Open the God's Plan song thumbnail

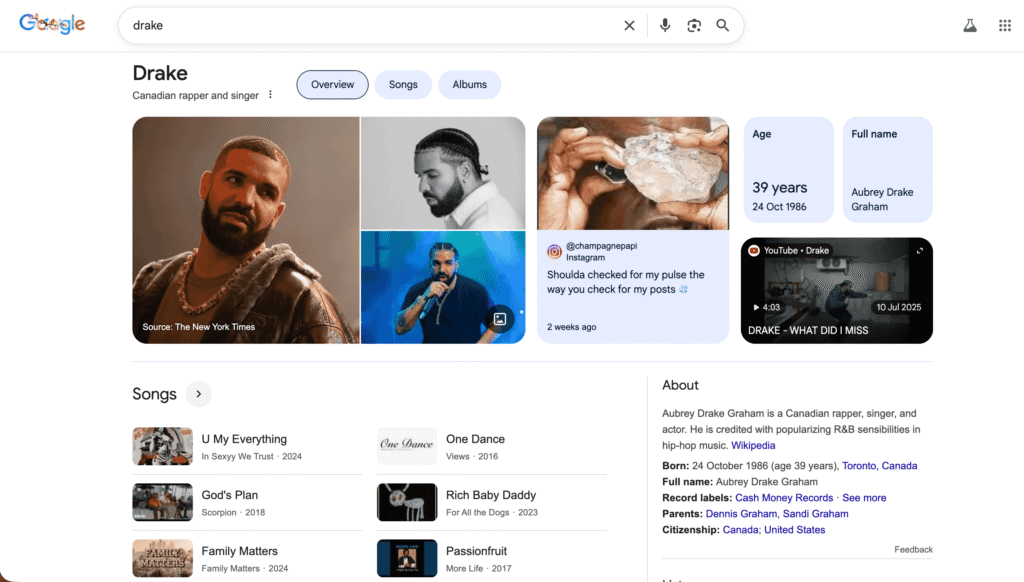pos(162,503)
